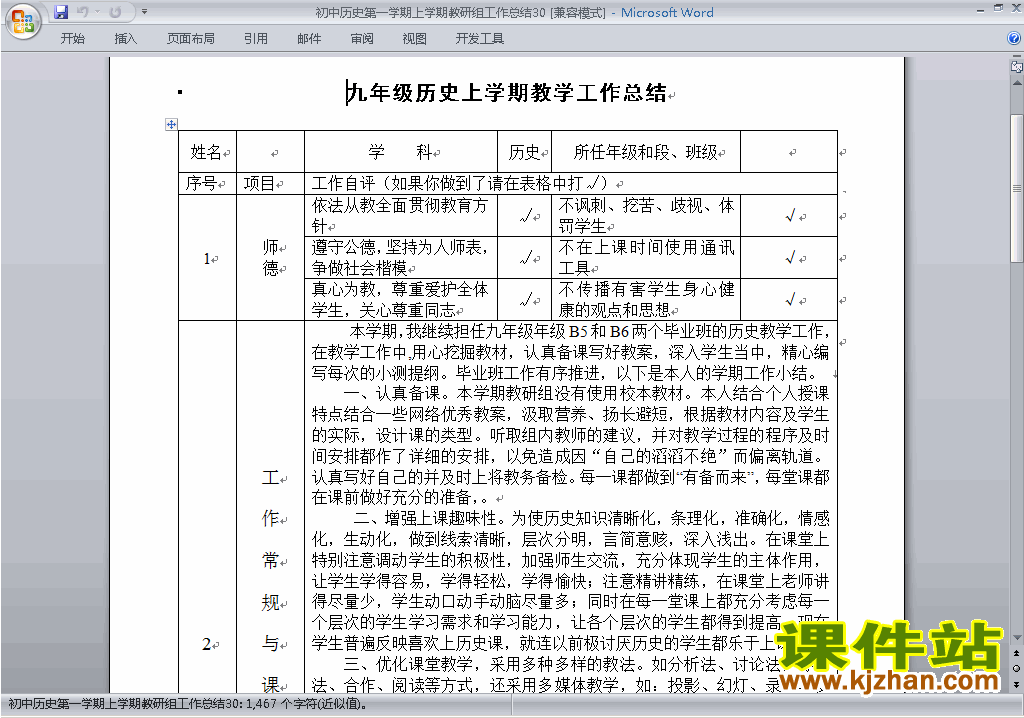Click the table move handle icon

[171, 124]
